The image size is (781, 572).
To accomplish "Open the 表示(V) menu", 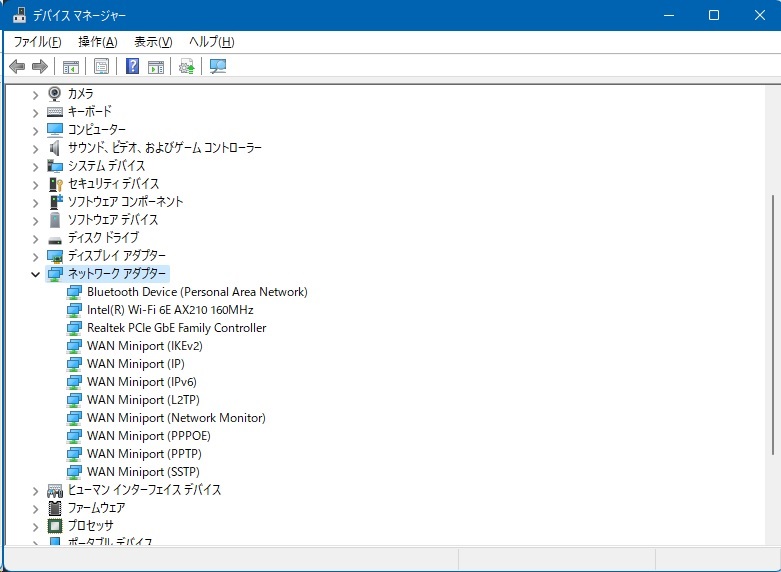I will (x=153, y=42).
